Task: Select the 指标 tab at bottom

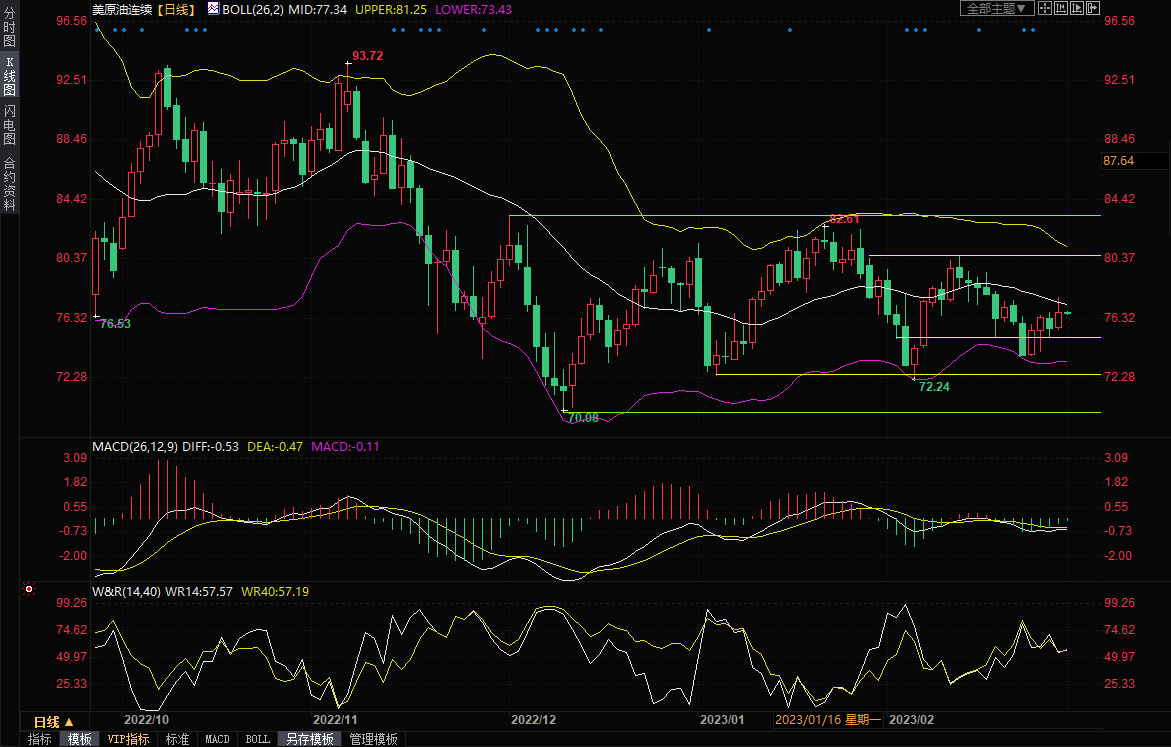Action: (40, 739)
